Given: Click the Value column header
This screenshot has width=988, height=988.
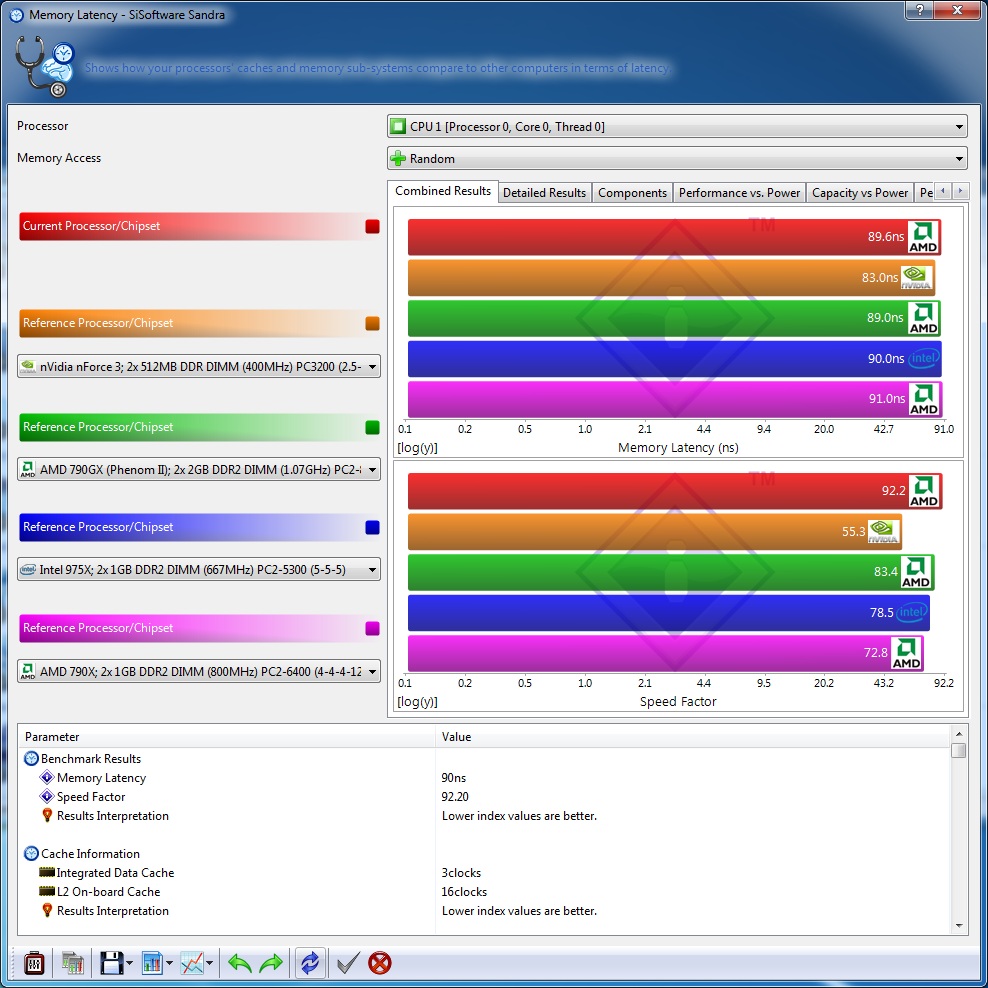Looking at the screenshot, I should [692, 737].
